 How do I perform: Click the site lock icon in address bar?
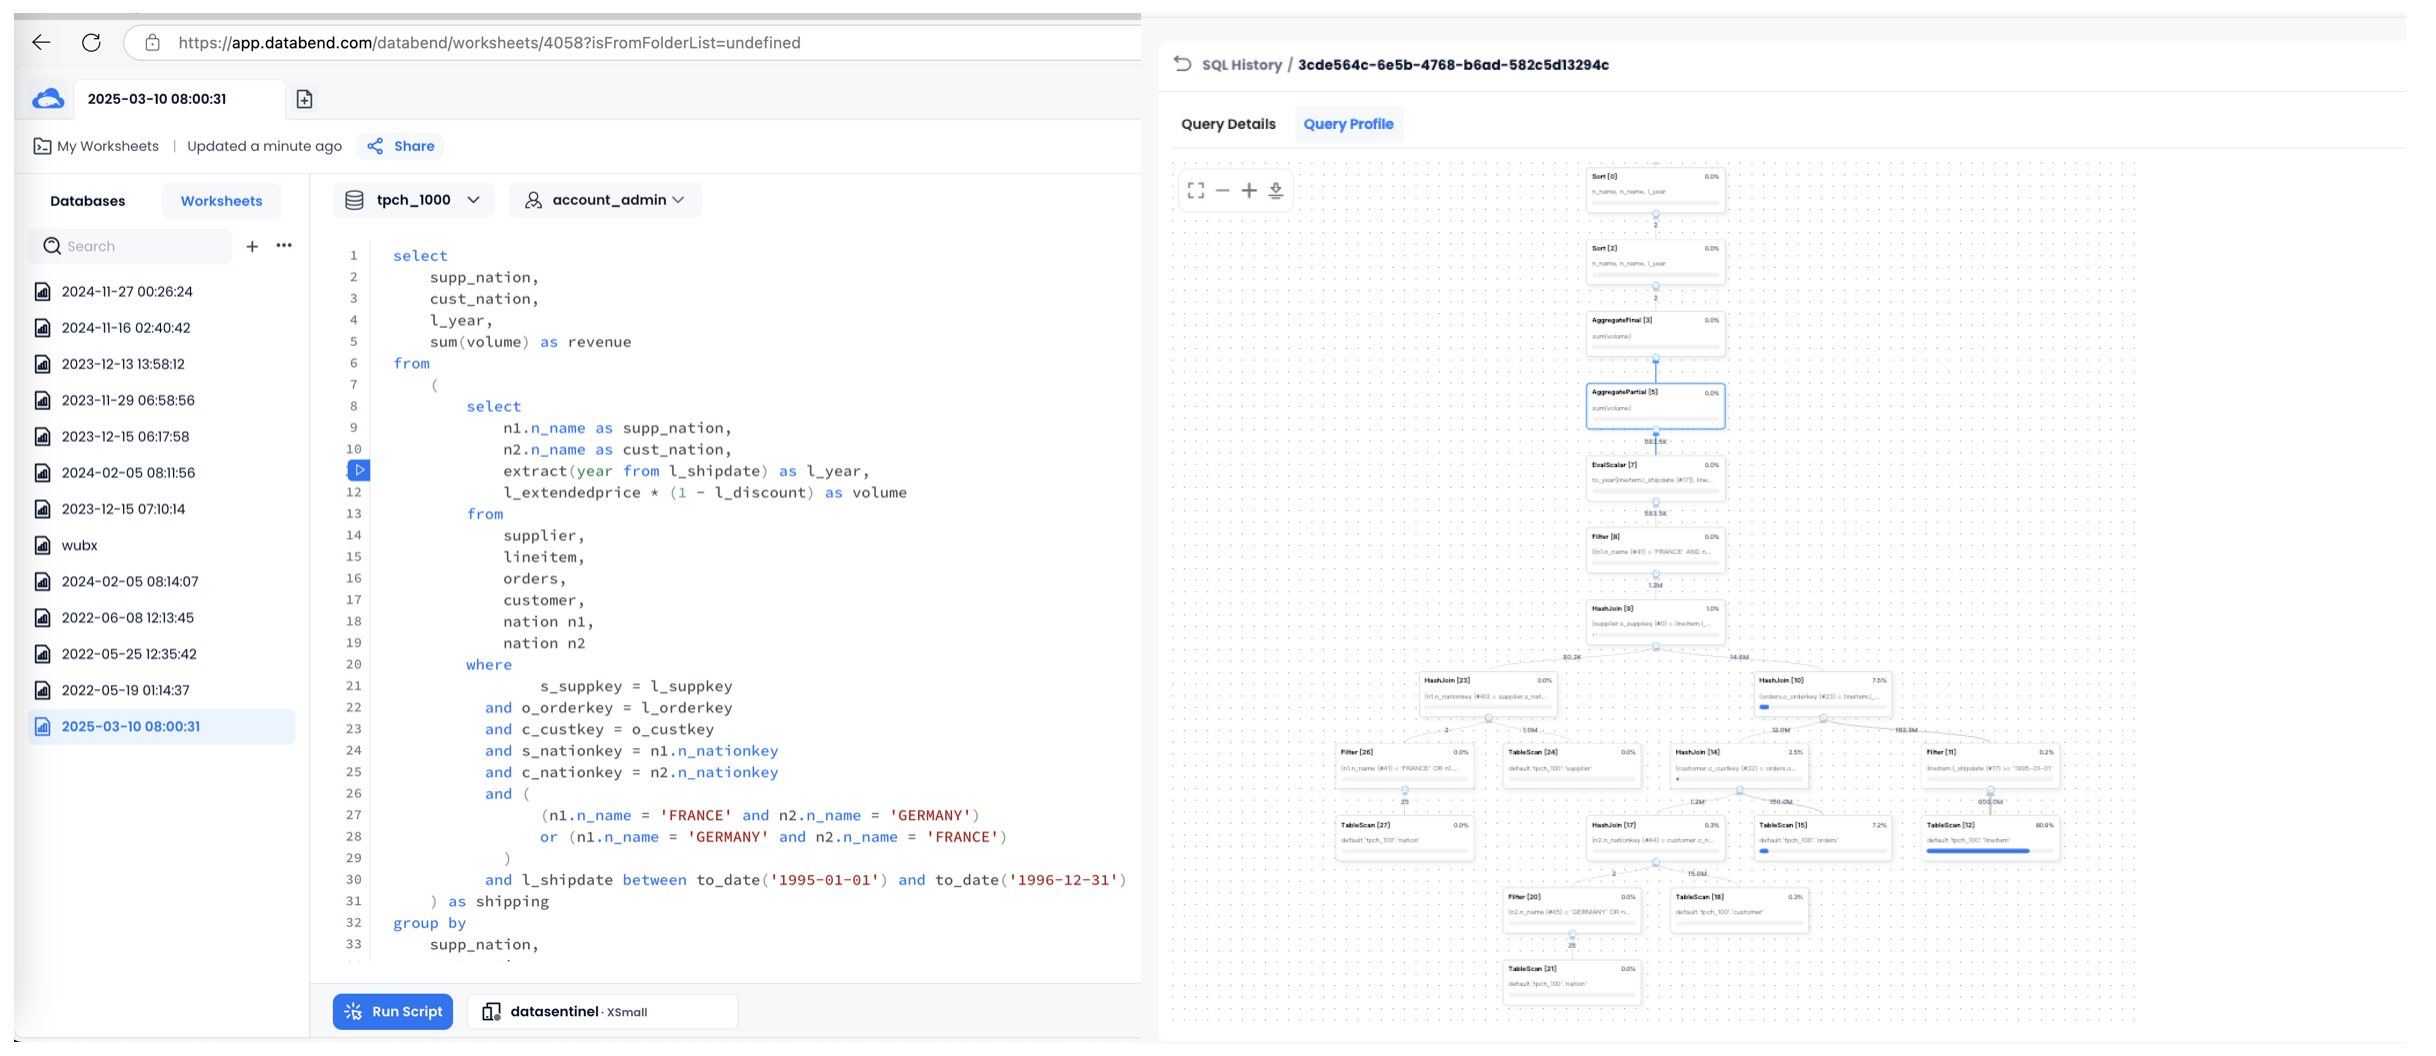[152, 42]
